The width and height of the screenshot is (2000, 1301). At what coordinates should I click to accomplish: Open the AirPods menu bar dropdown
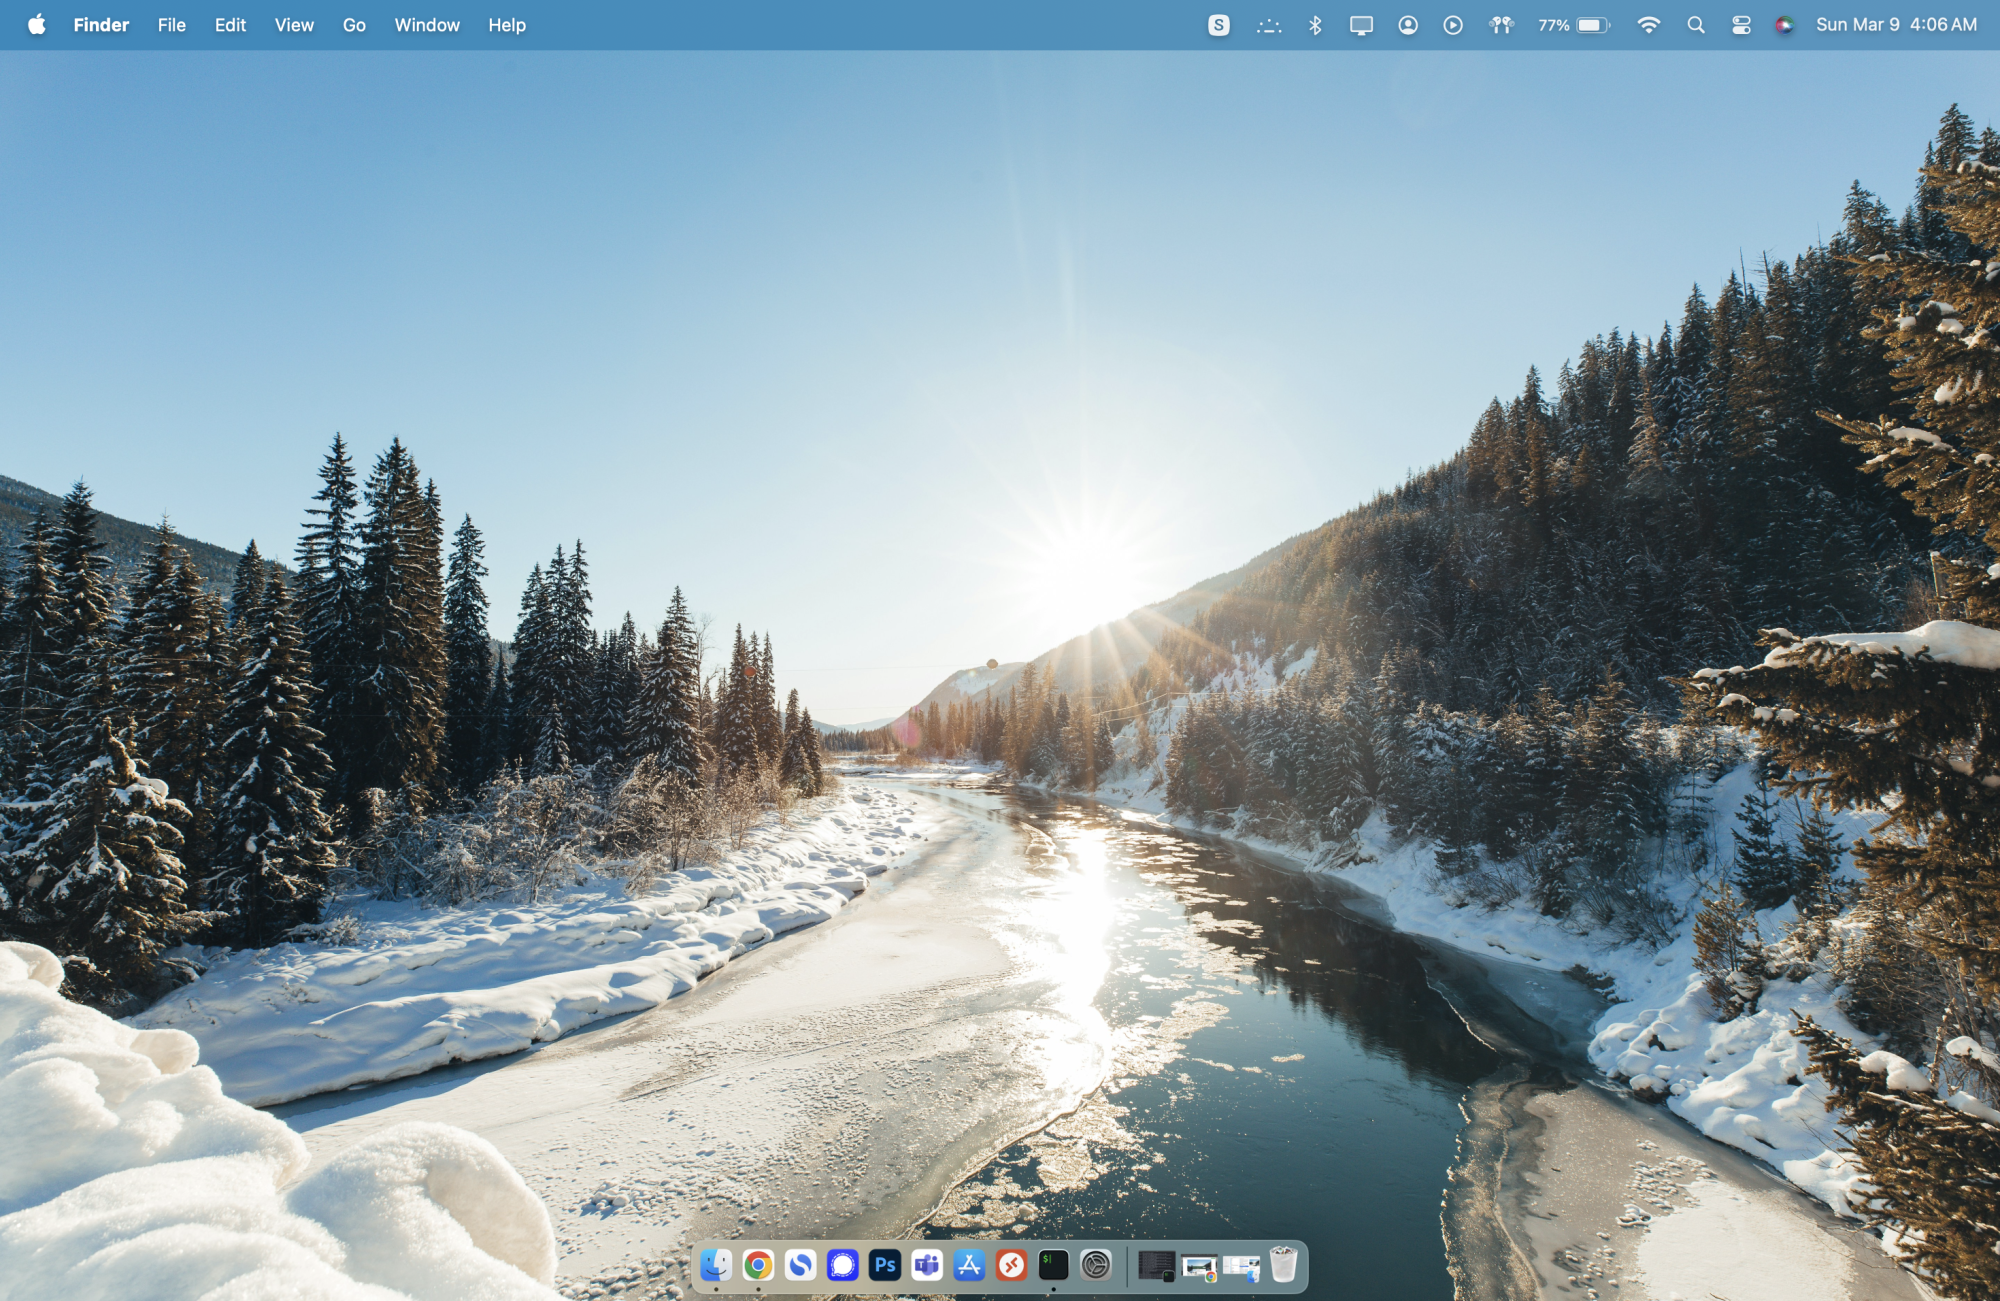click(1501, 25)
